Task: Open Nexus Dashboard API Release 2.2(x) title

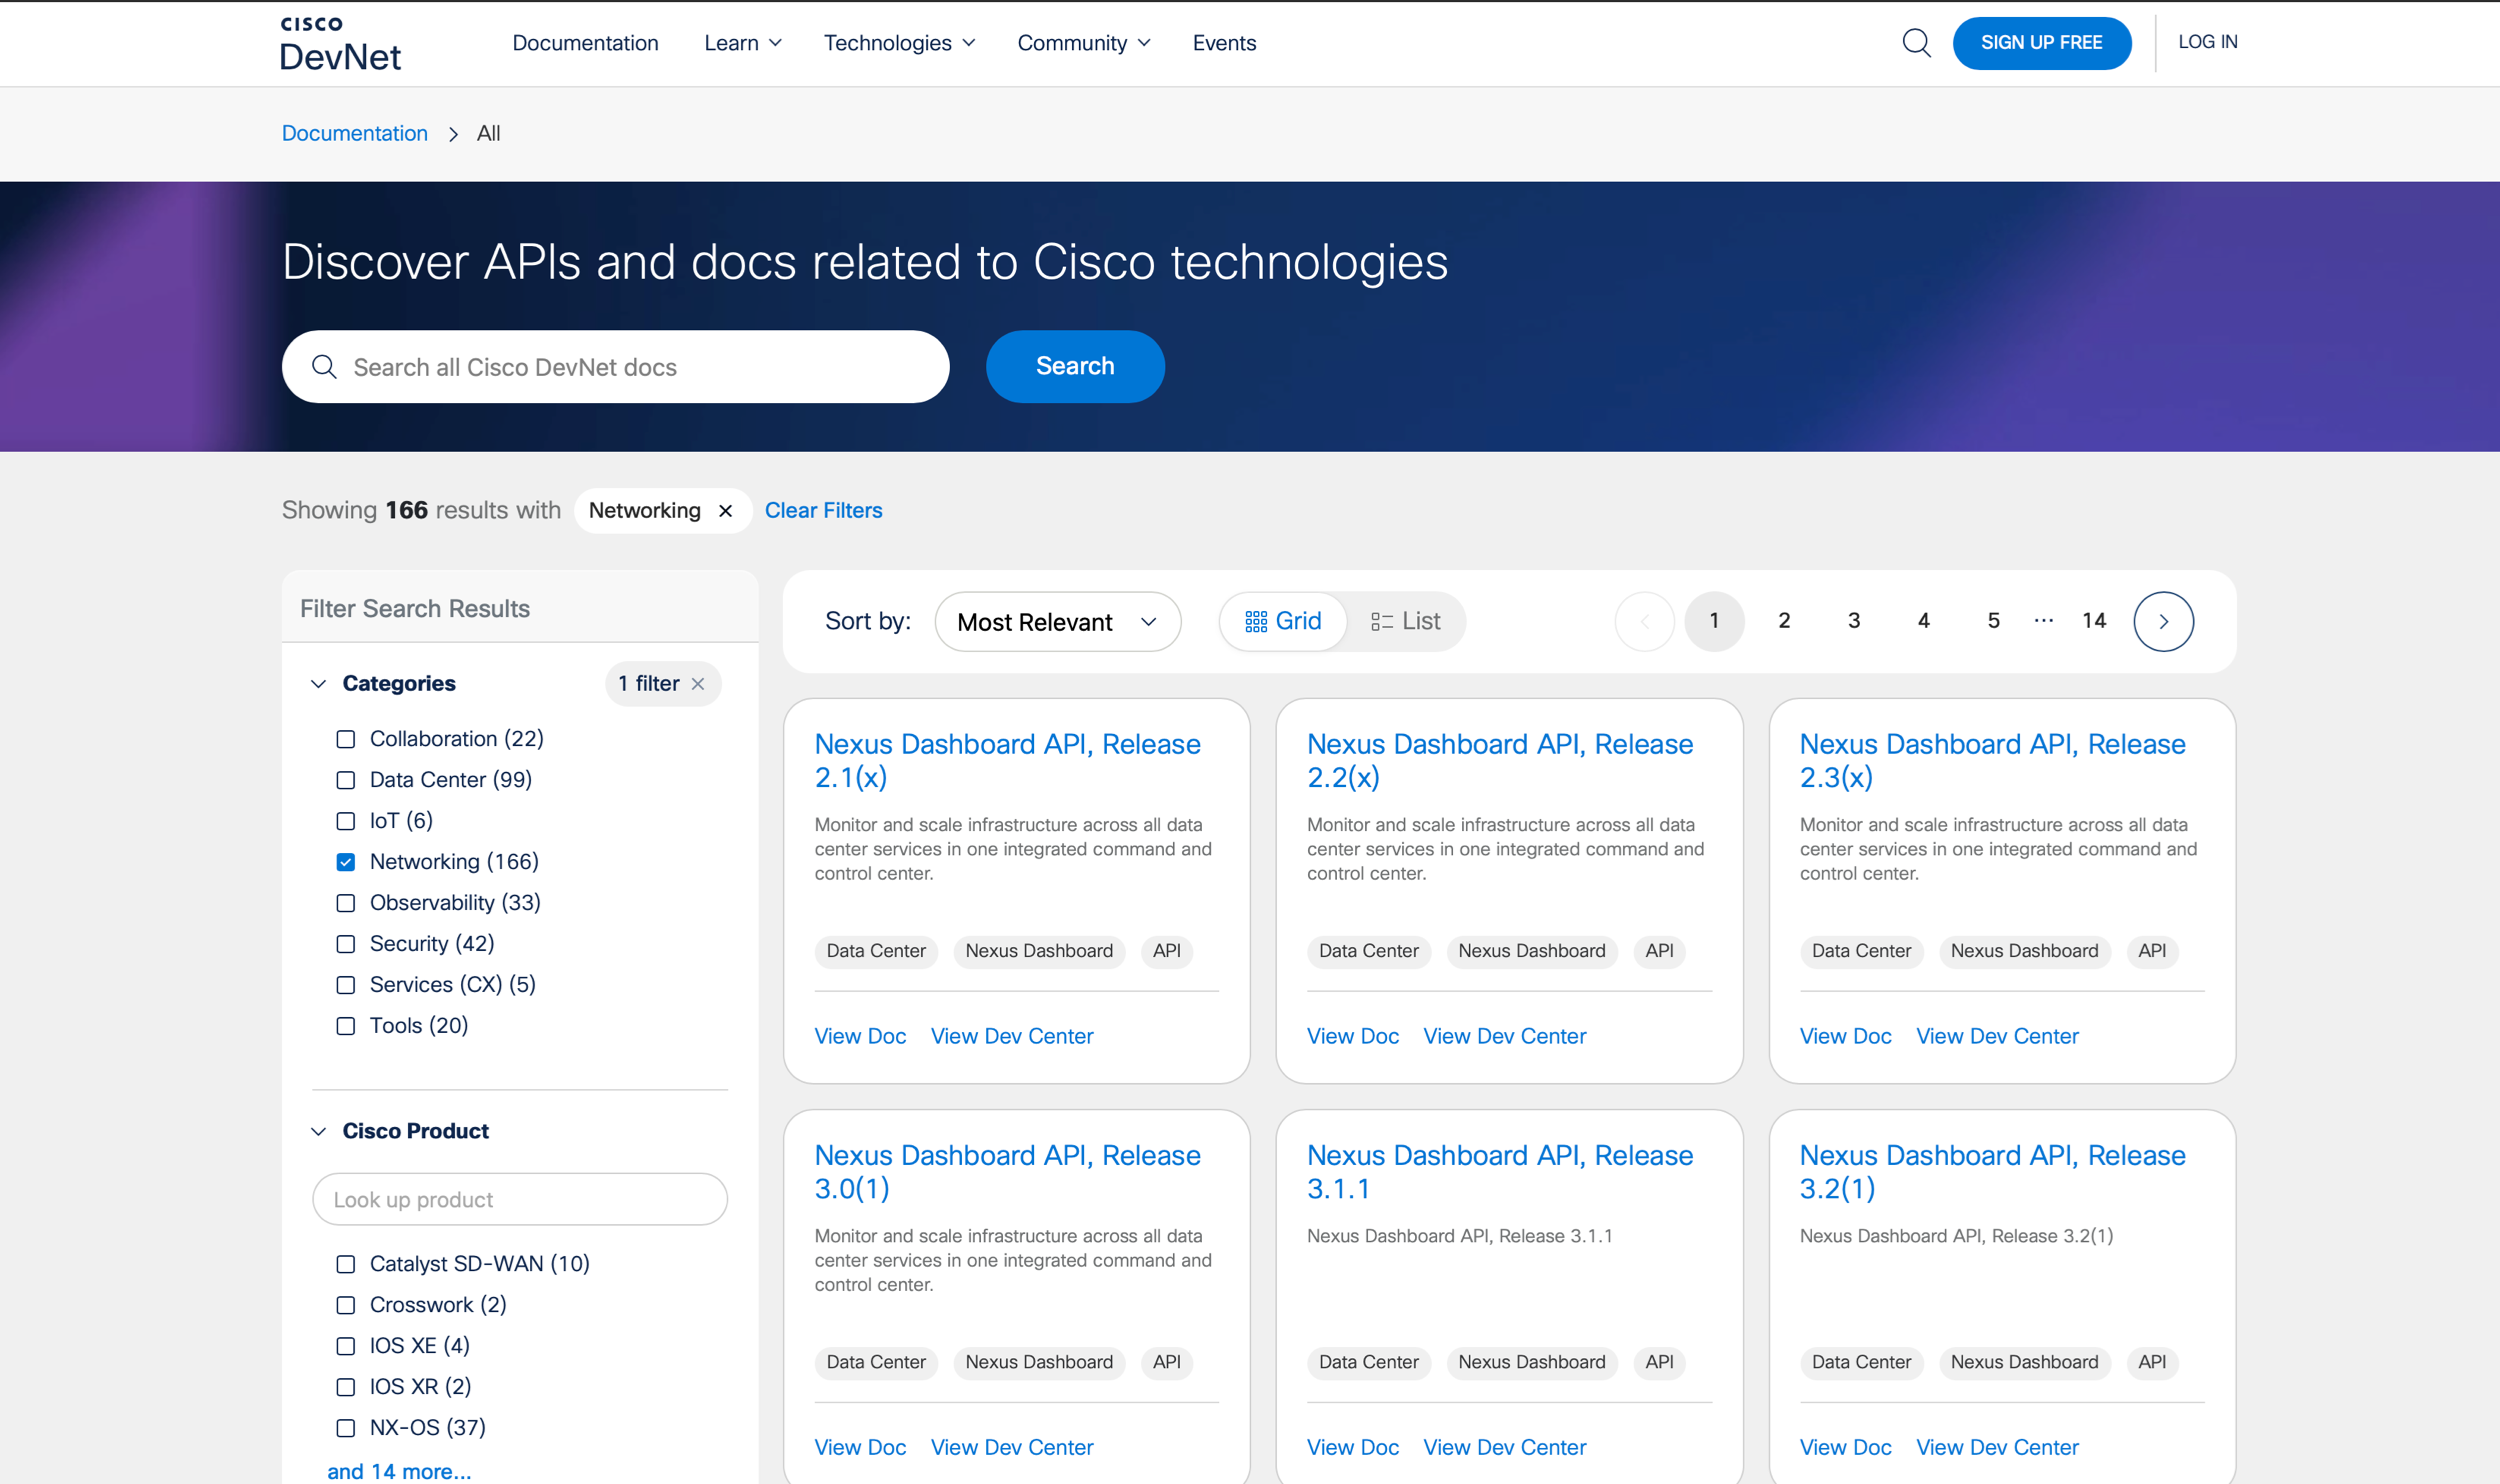Action: tap(1500, 760)
